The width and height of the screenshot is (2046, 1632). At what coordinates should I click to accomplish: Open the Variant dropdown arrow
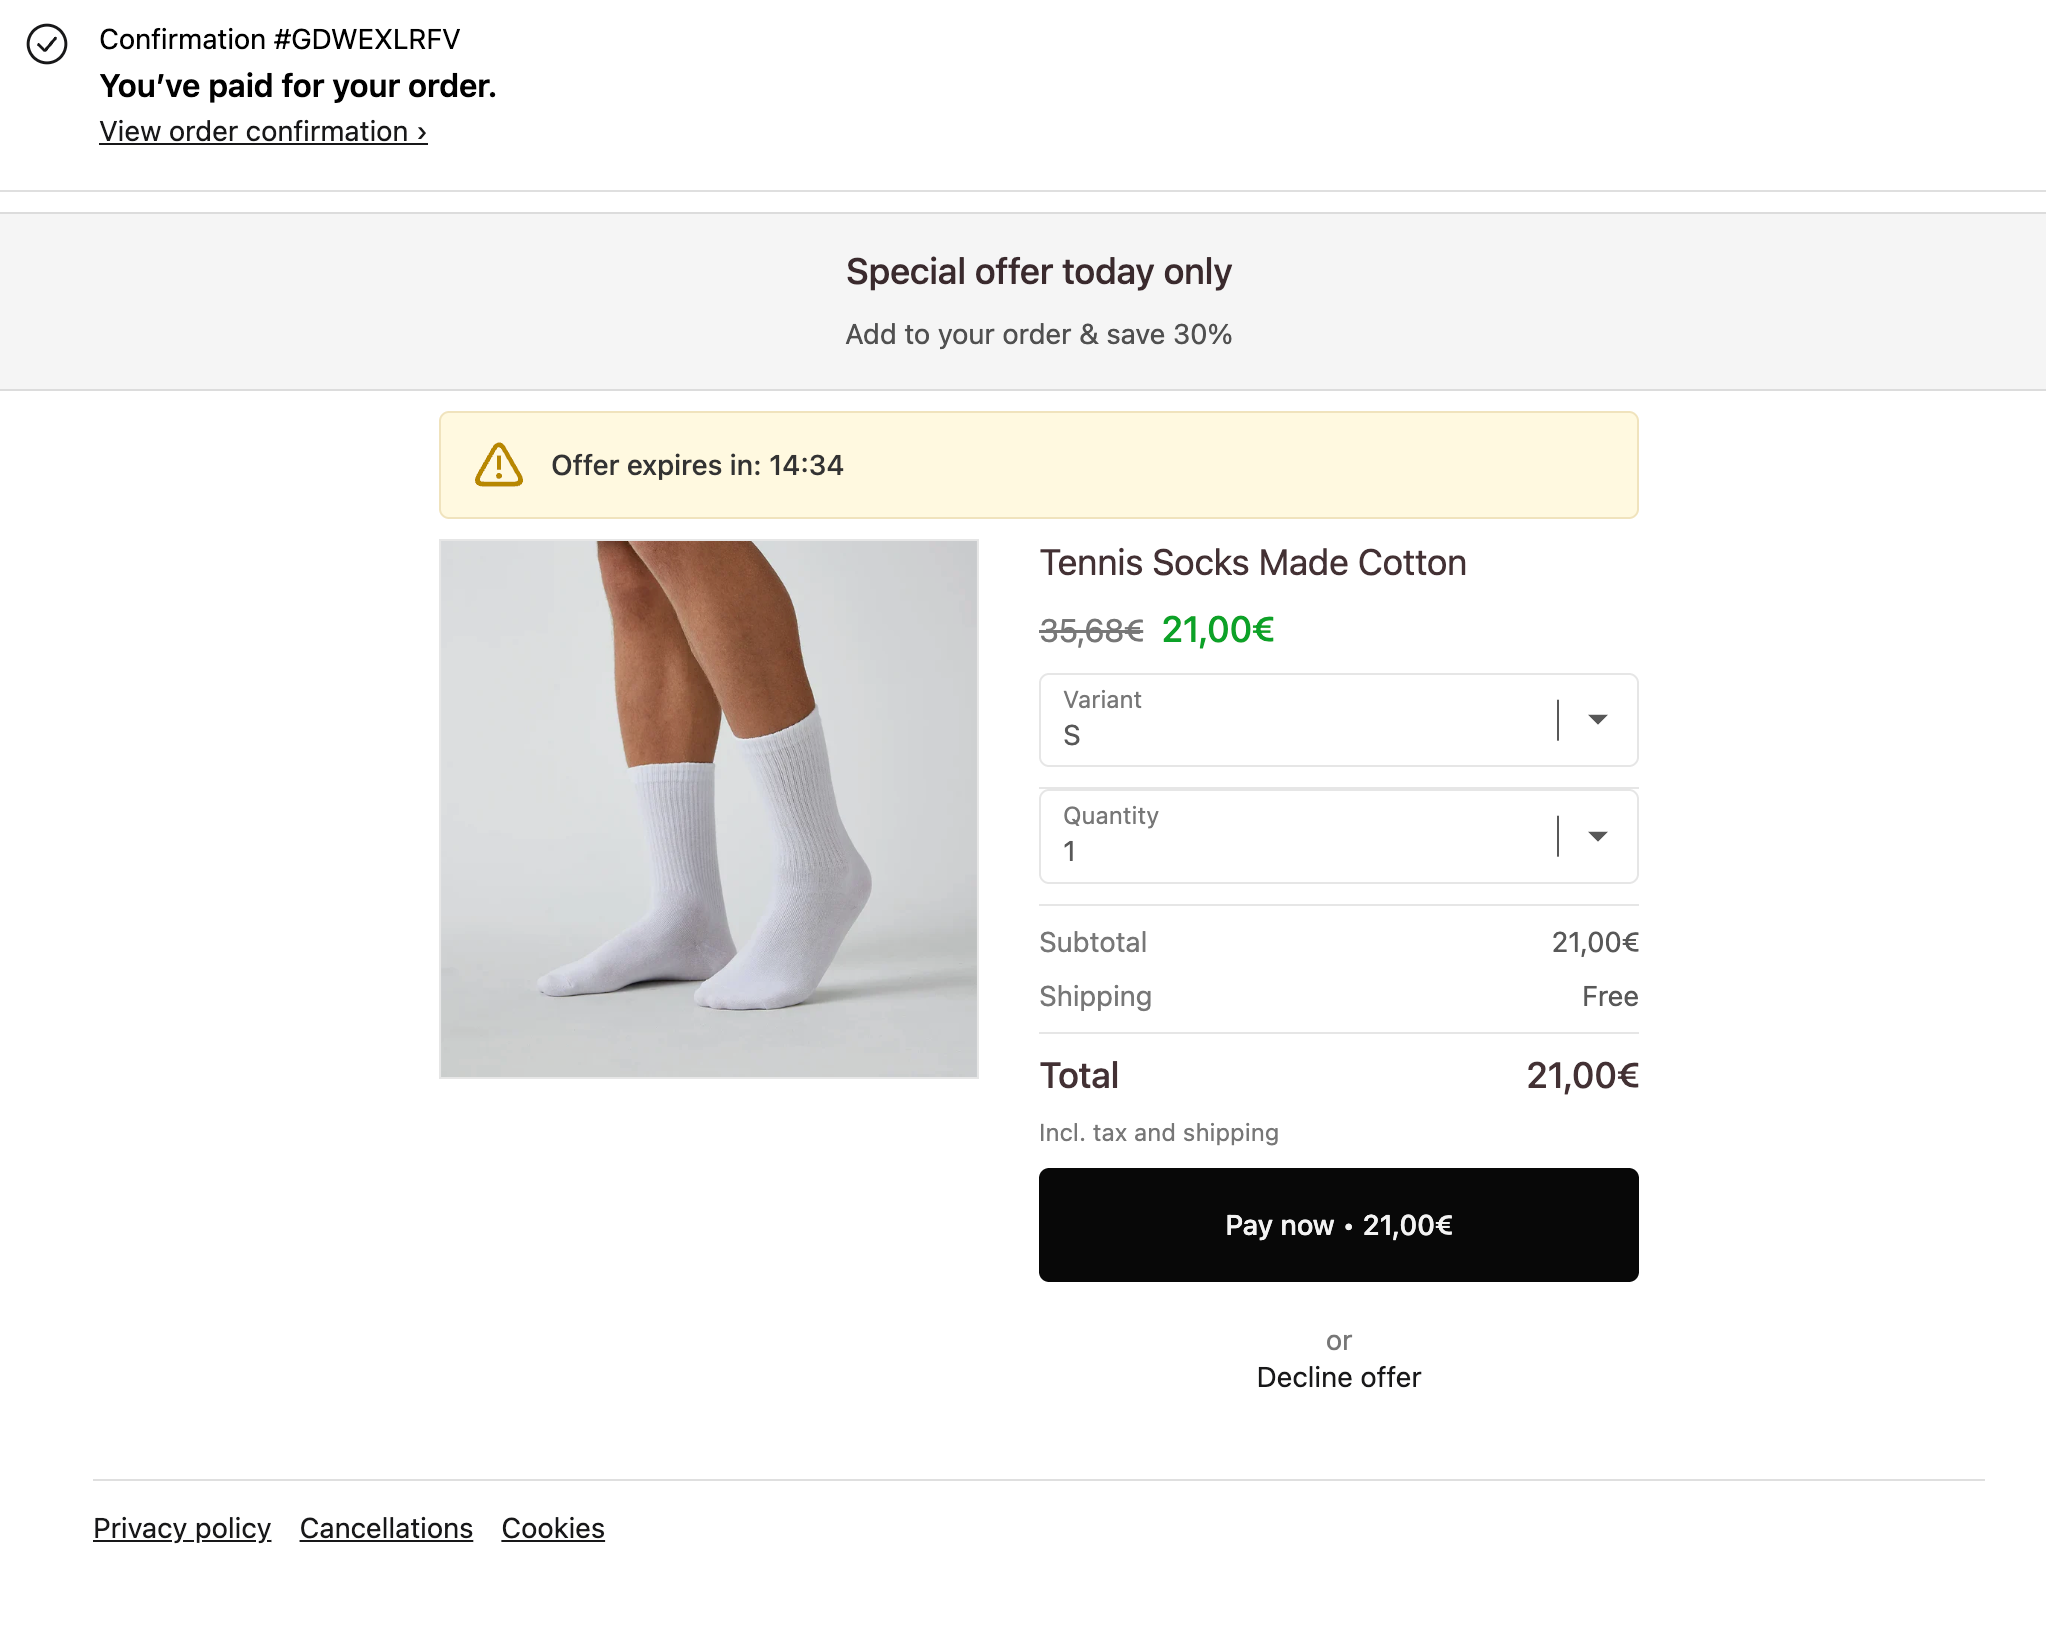tap(1598, 720)
